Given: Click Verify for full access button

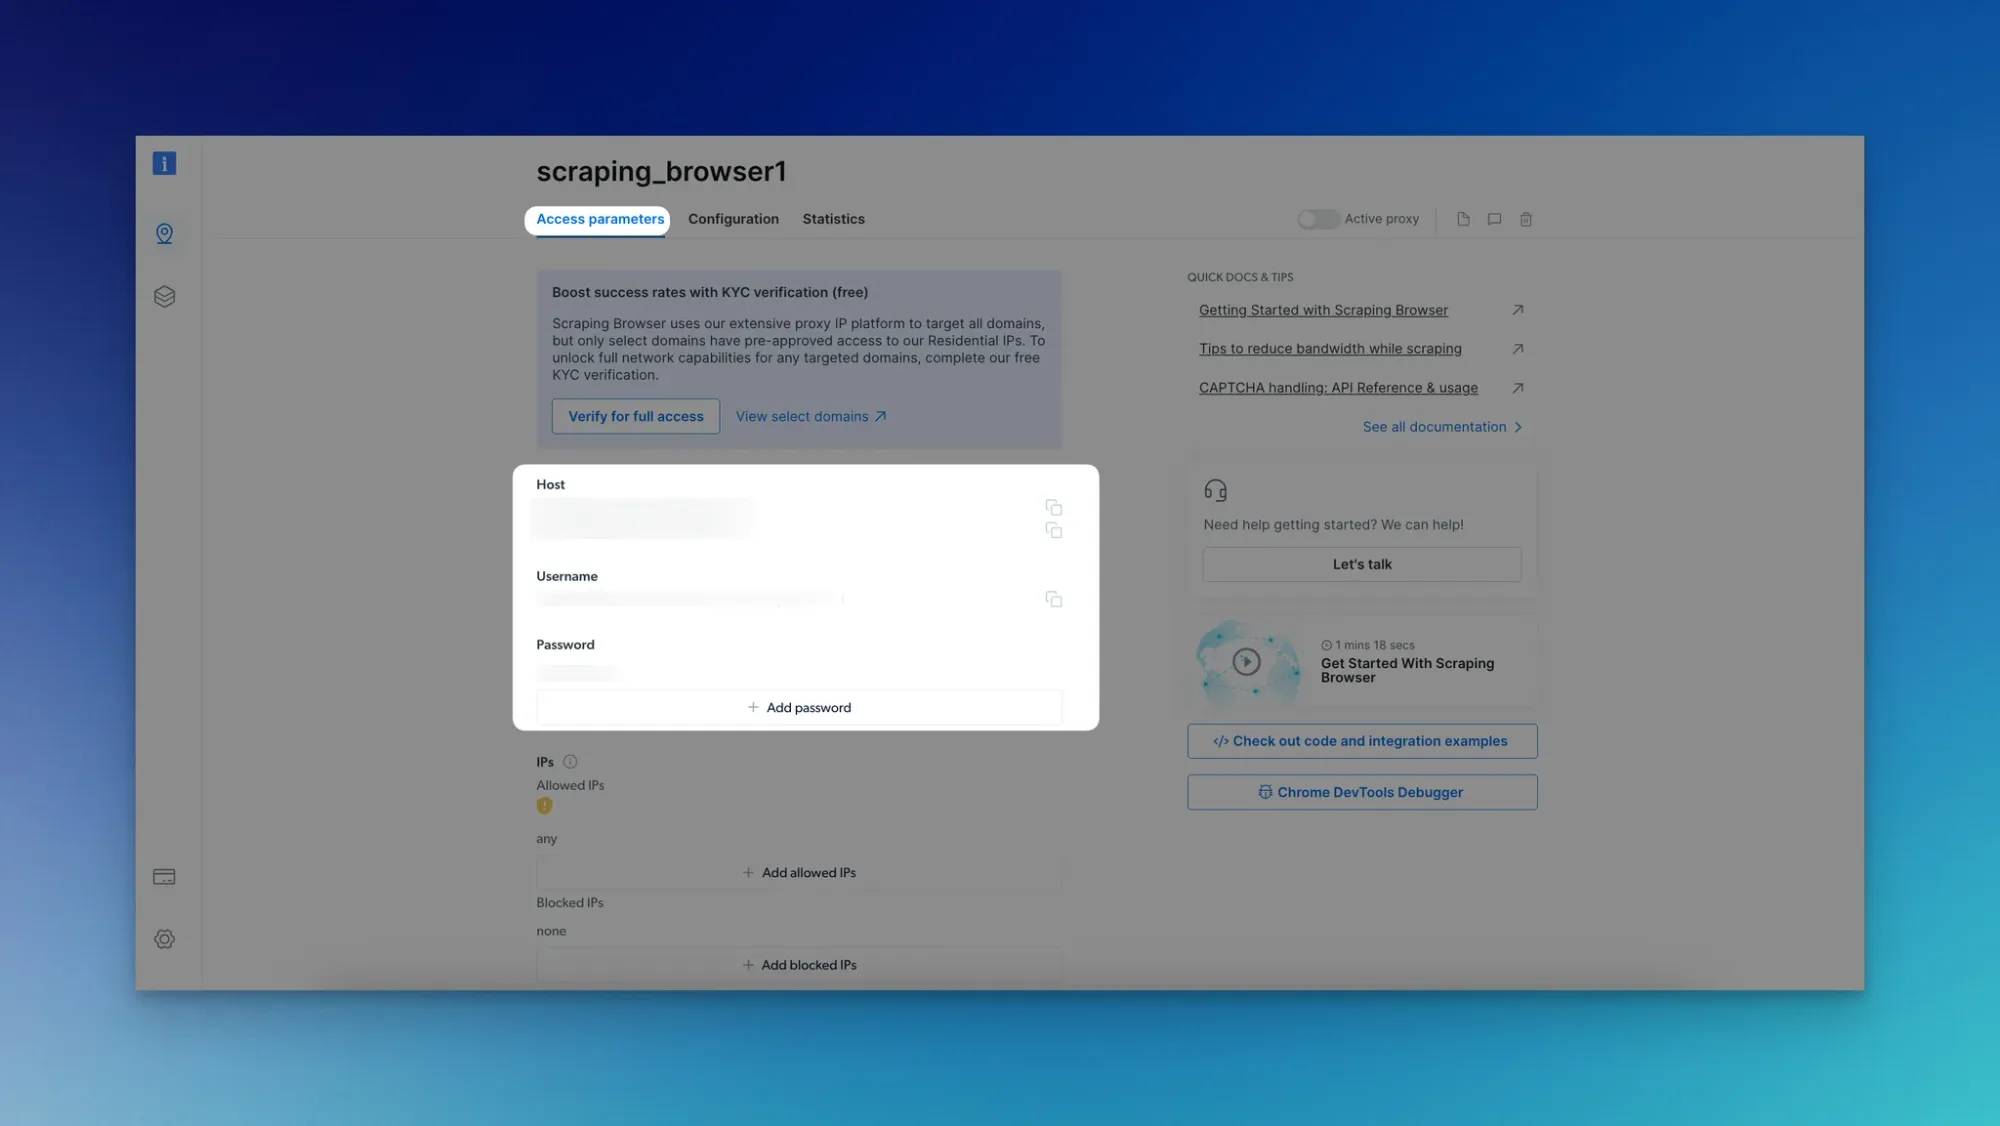Looking at the screenshot, I should coord(636,416).
